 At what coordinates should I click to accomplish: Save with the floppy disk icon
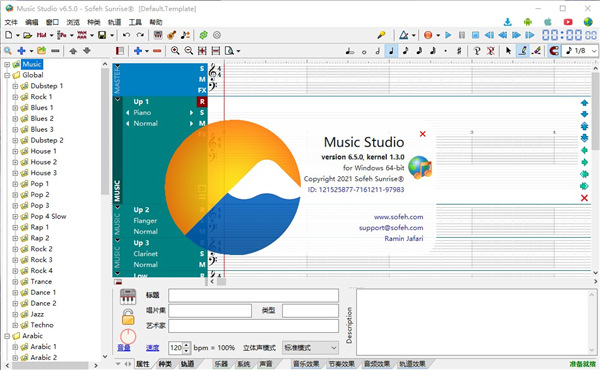coord(102,35)
